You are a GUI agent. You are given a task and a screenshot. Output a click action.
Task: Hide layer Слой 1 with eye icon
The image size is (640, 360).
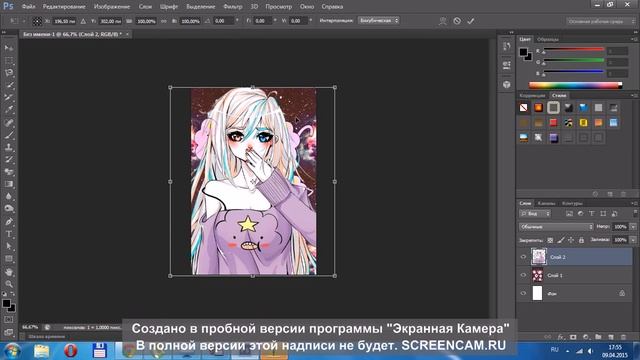(523, 275)
